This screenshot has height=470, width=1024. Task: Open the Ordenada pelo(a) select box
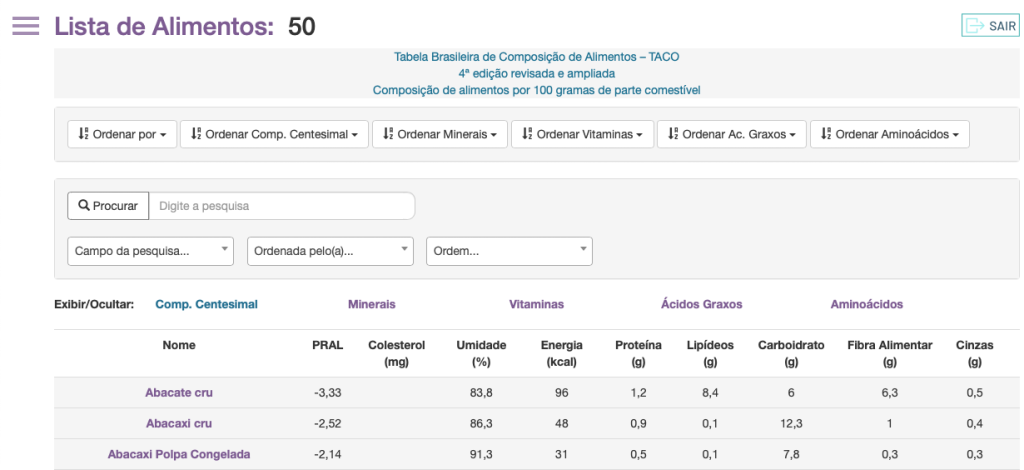click(330, 251)
